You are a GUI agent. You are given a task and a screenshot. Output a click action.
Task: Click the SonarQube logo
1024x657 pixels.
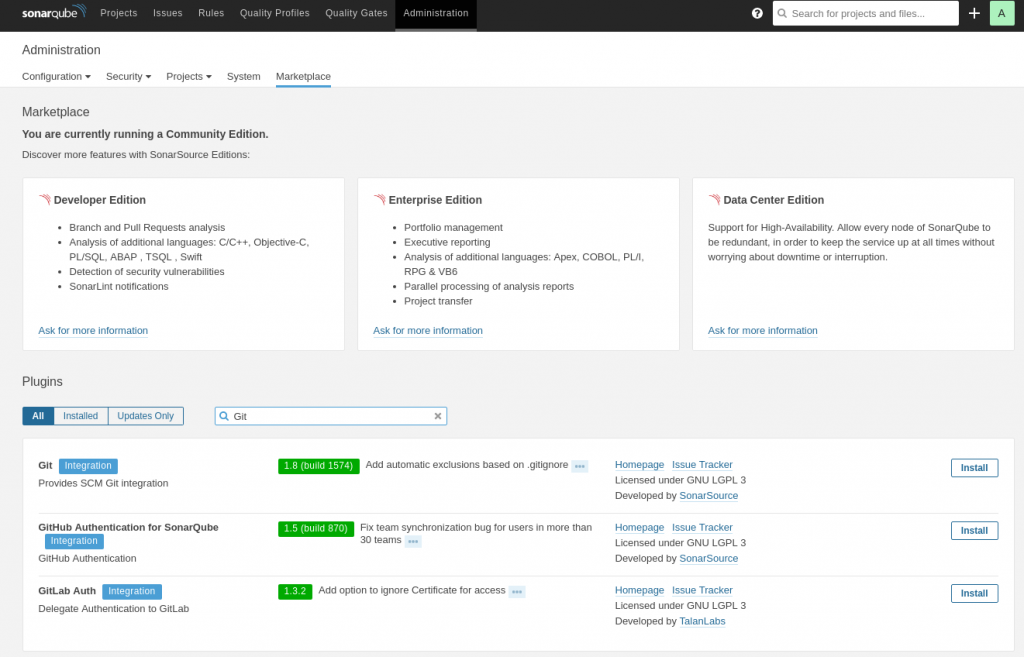(52, 12)
